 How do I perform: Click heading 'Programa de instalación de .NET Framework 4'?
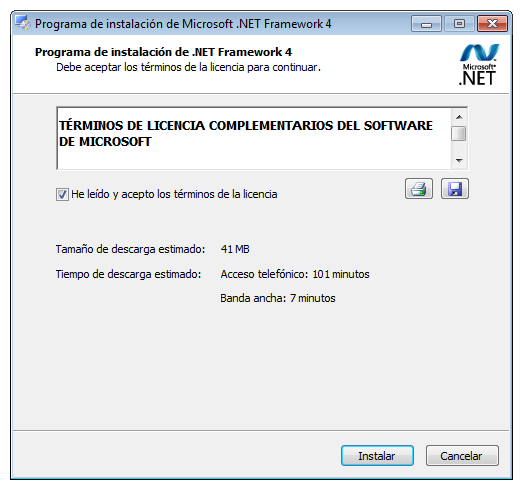163,52
